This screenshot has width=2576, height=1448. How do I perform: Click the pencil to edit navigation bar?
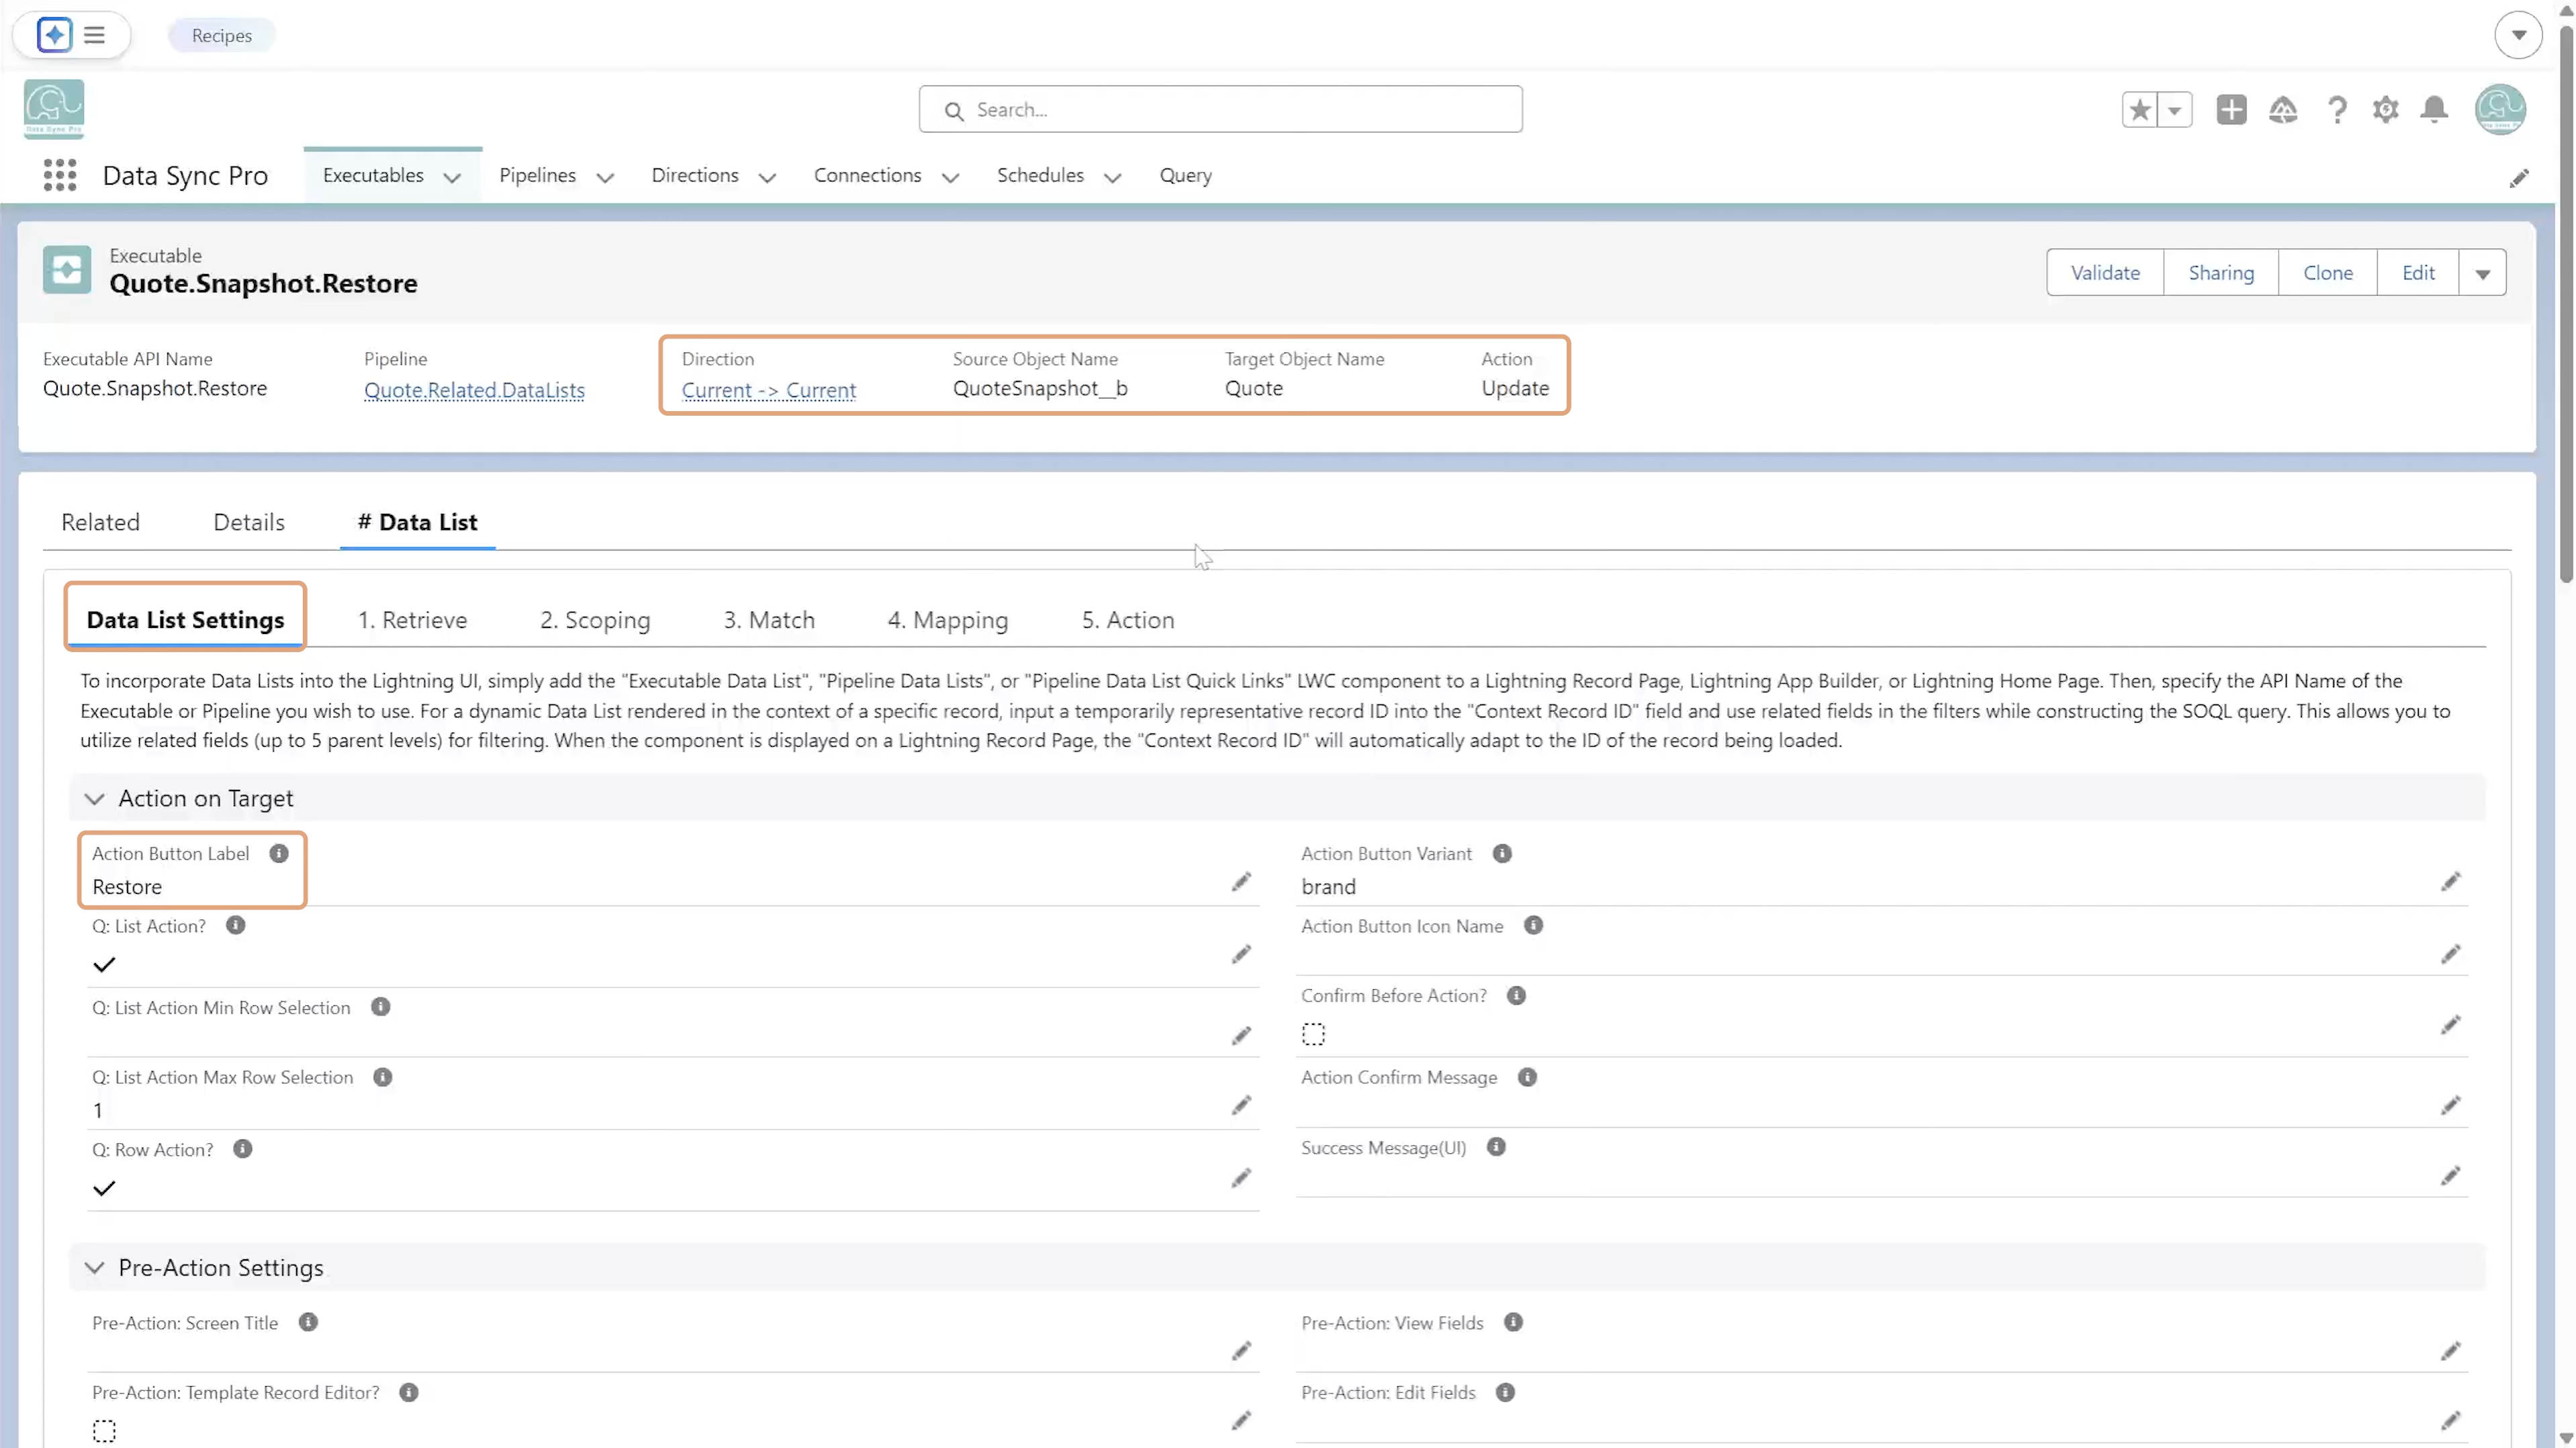2519,178
